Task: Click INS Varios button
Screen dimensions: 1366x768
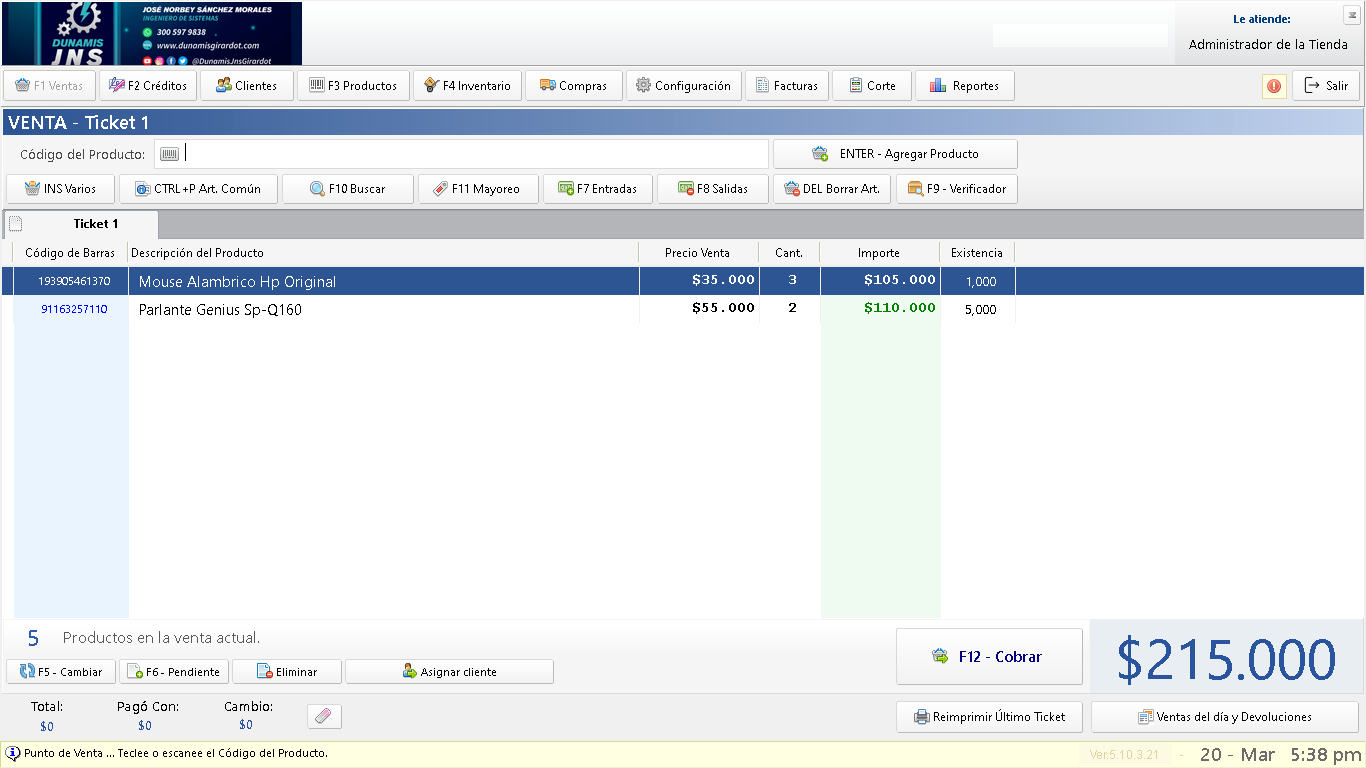Action: click(x=61, y=189)
